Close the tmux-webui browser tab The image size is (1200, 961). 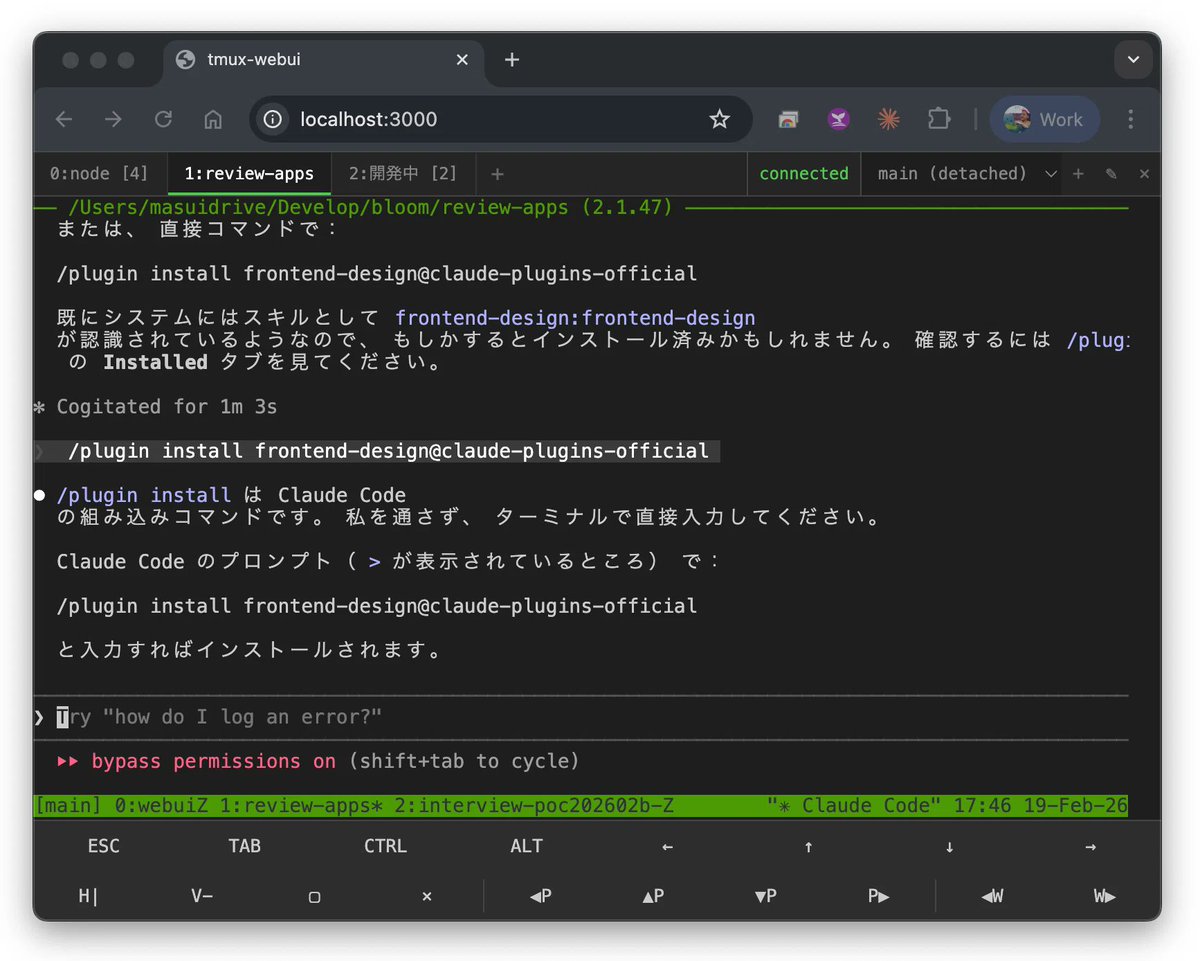462,60
